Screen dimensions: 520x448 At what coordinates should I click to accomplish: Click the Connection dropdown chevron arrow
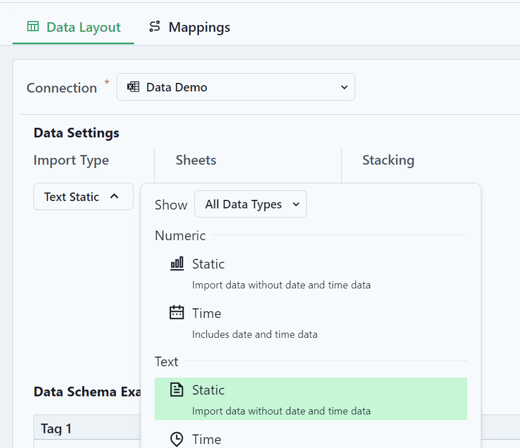pyautogui.click(x=344, y=87)
